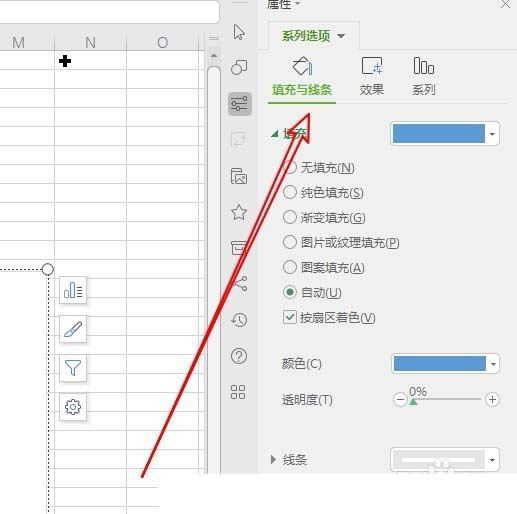Open the 填充 preset color dropdown arrow
The height and width of the screenshot is (514, 517).
coord(492,134)
